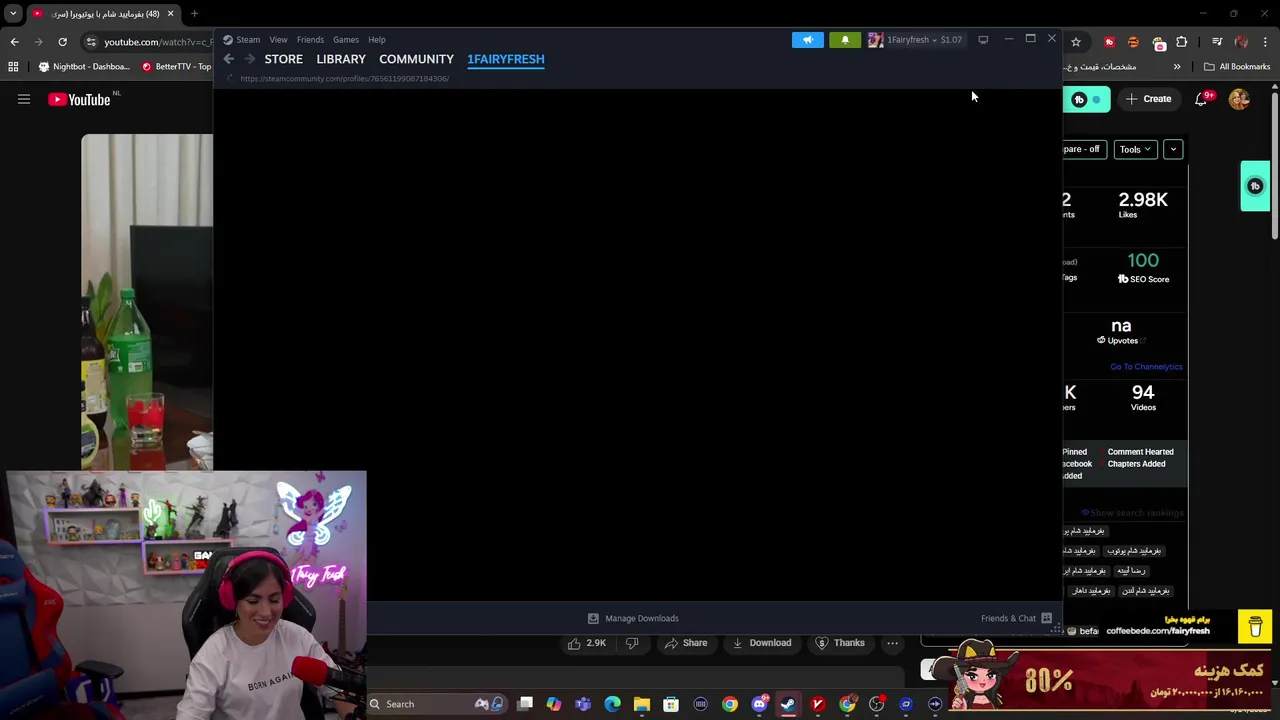Screen dimensions: 1280x720
Task: Share the YouTube video
Action: (686, 643)
